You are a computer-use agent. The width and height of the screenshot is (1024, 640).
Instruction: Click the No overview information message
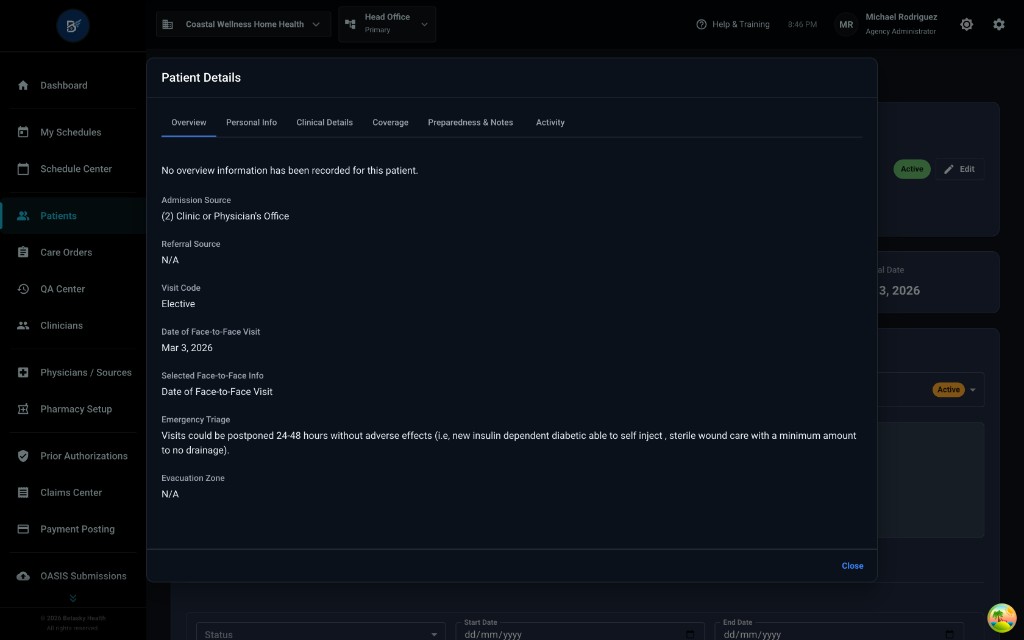(x=289, y=170)
